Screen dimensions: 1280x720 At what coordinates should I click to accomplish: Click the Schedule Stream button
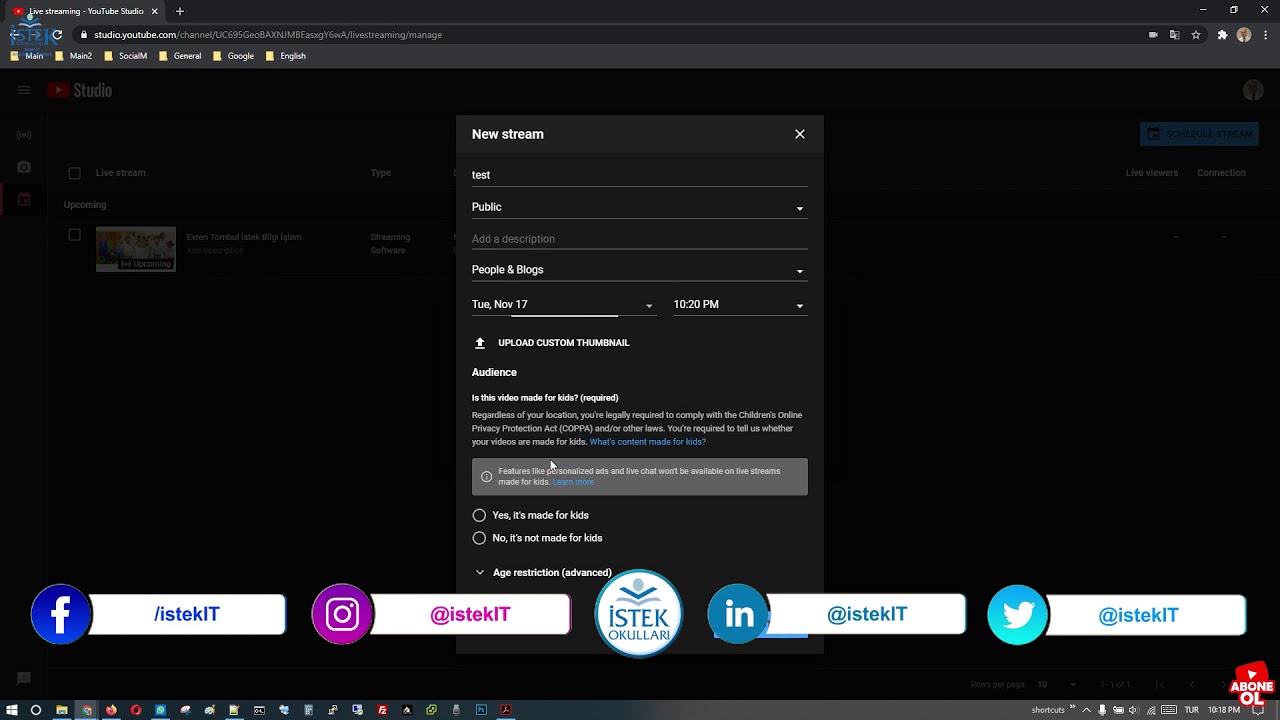click(x=1199, y=134)
